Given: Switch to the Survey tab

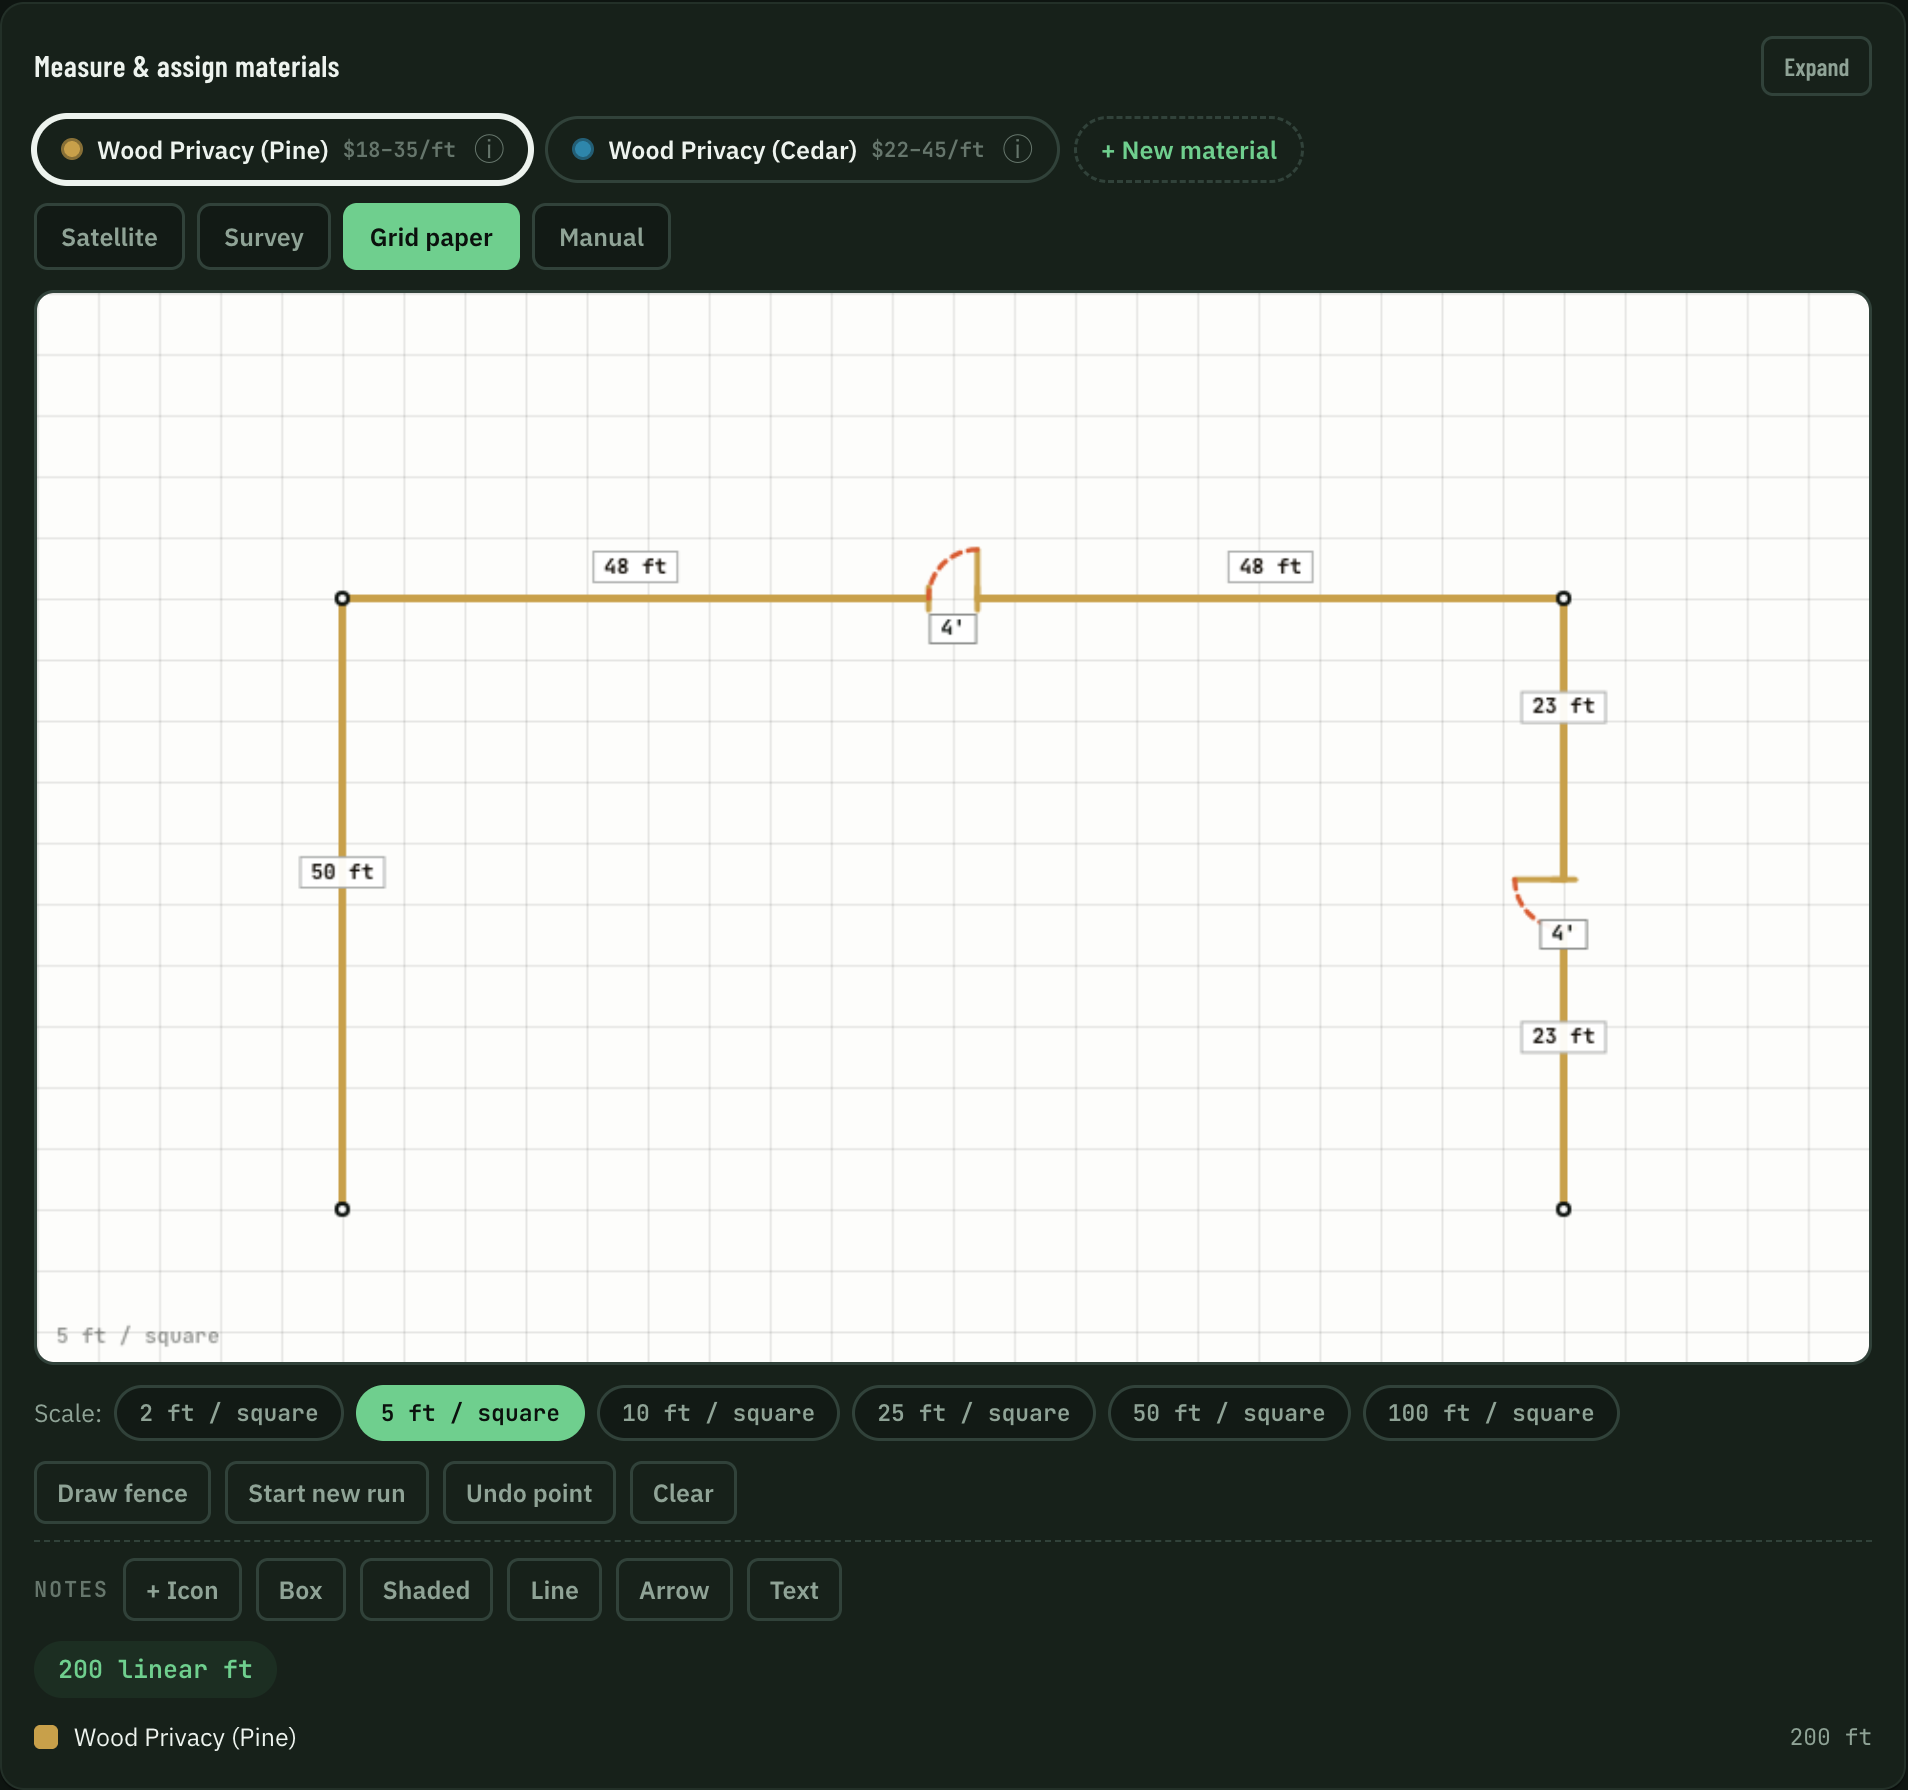Looking at the screenshot, I should (264, 237).
